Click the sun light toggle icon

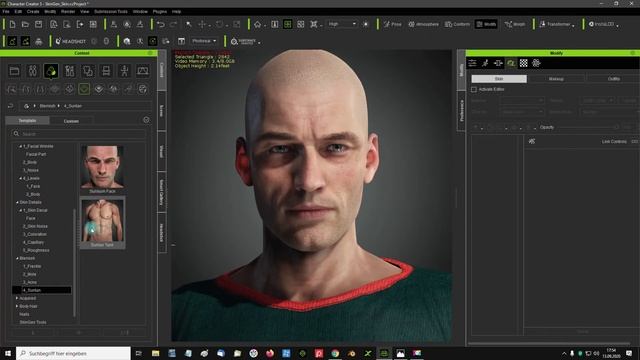point(366,24)
